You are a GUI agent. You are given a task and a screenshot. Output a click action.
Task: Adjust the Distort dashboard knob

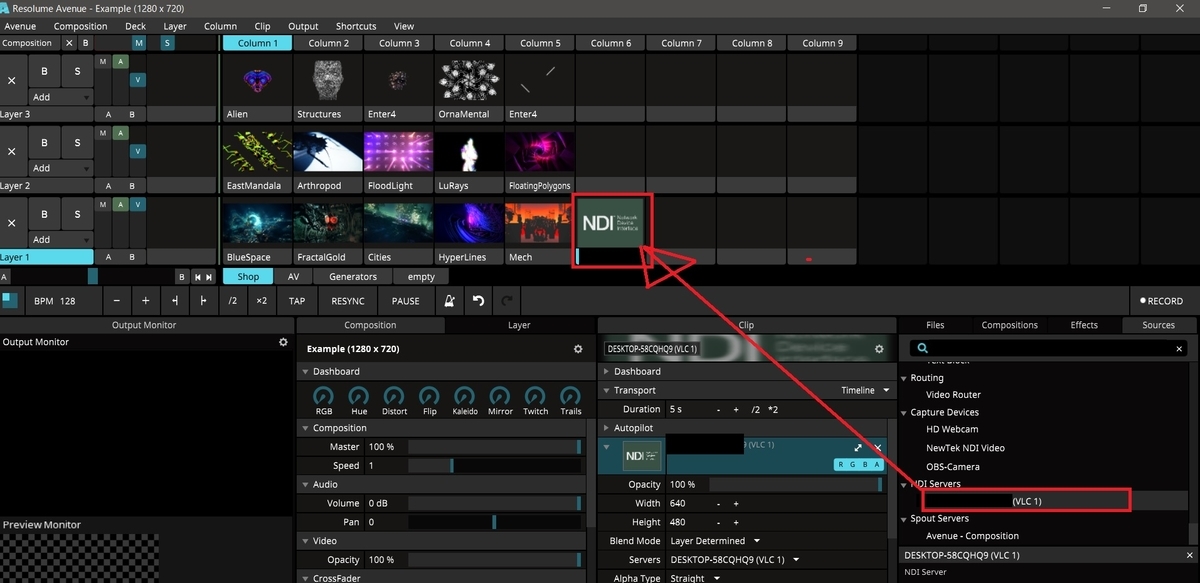(394, 396)
